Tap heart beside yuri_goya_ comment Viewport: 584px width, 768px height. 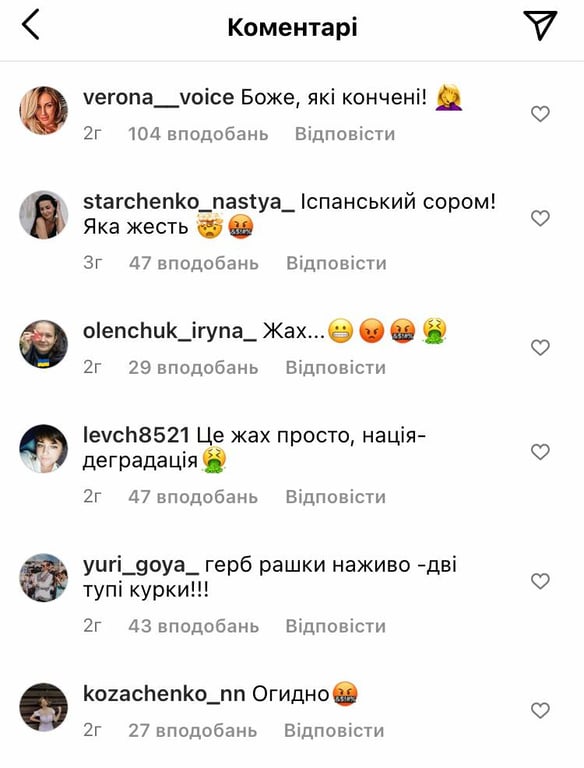540,581
